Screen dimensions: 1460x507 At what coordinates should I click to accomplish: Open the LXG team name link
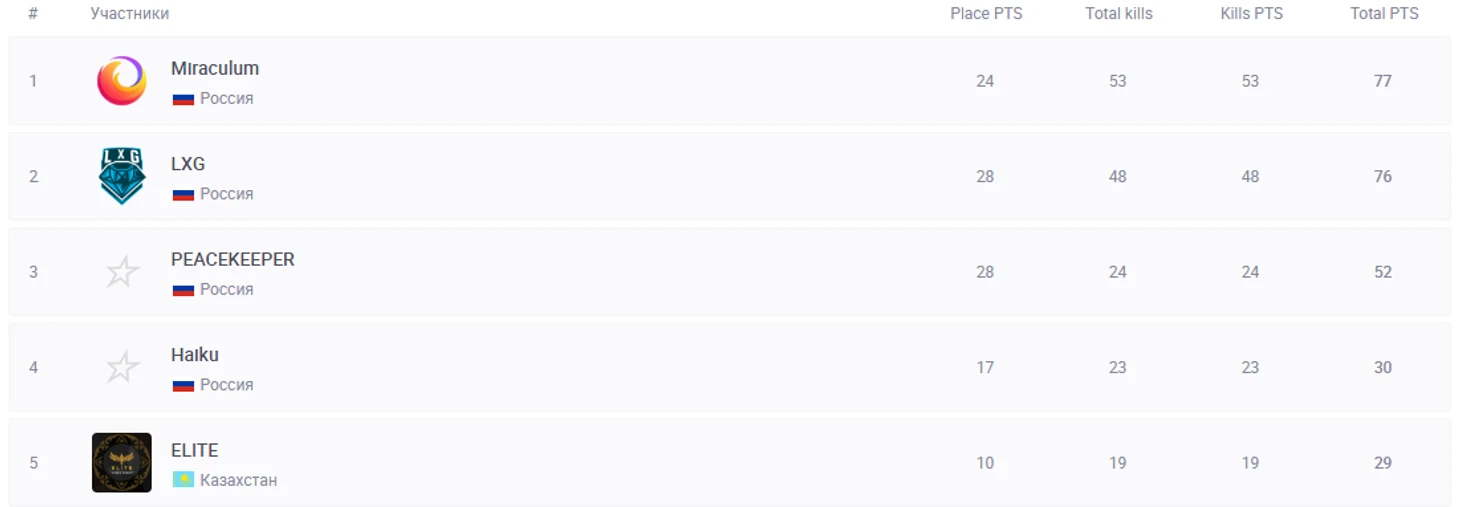[188, 164]
